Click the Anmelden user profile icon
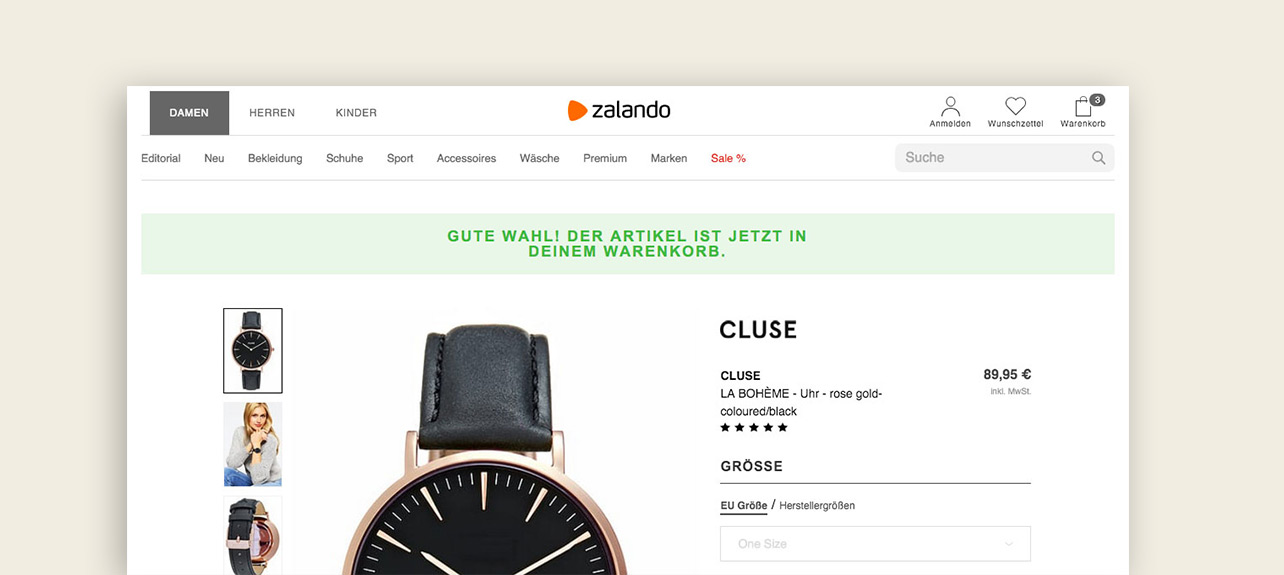Image resolution: width=1284 pixels, height=575 pixels. (950, 106)
